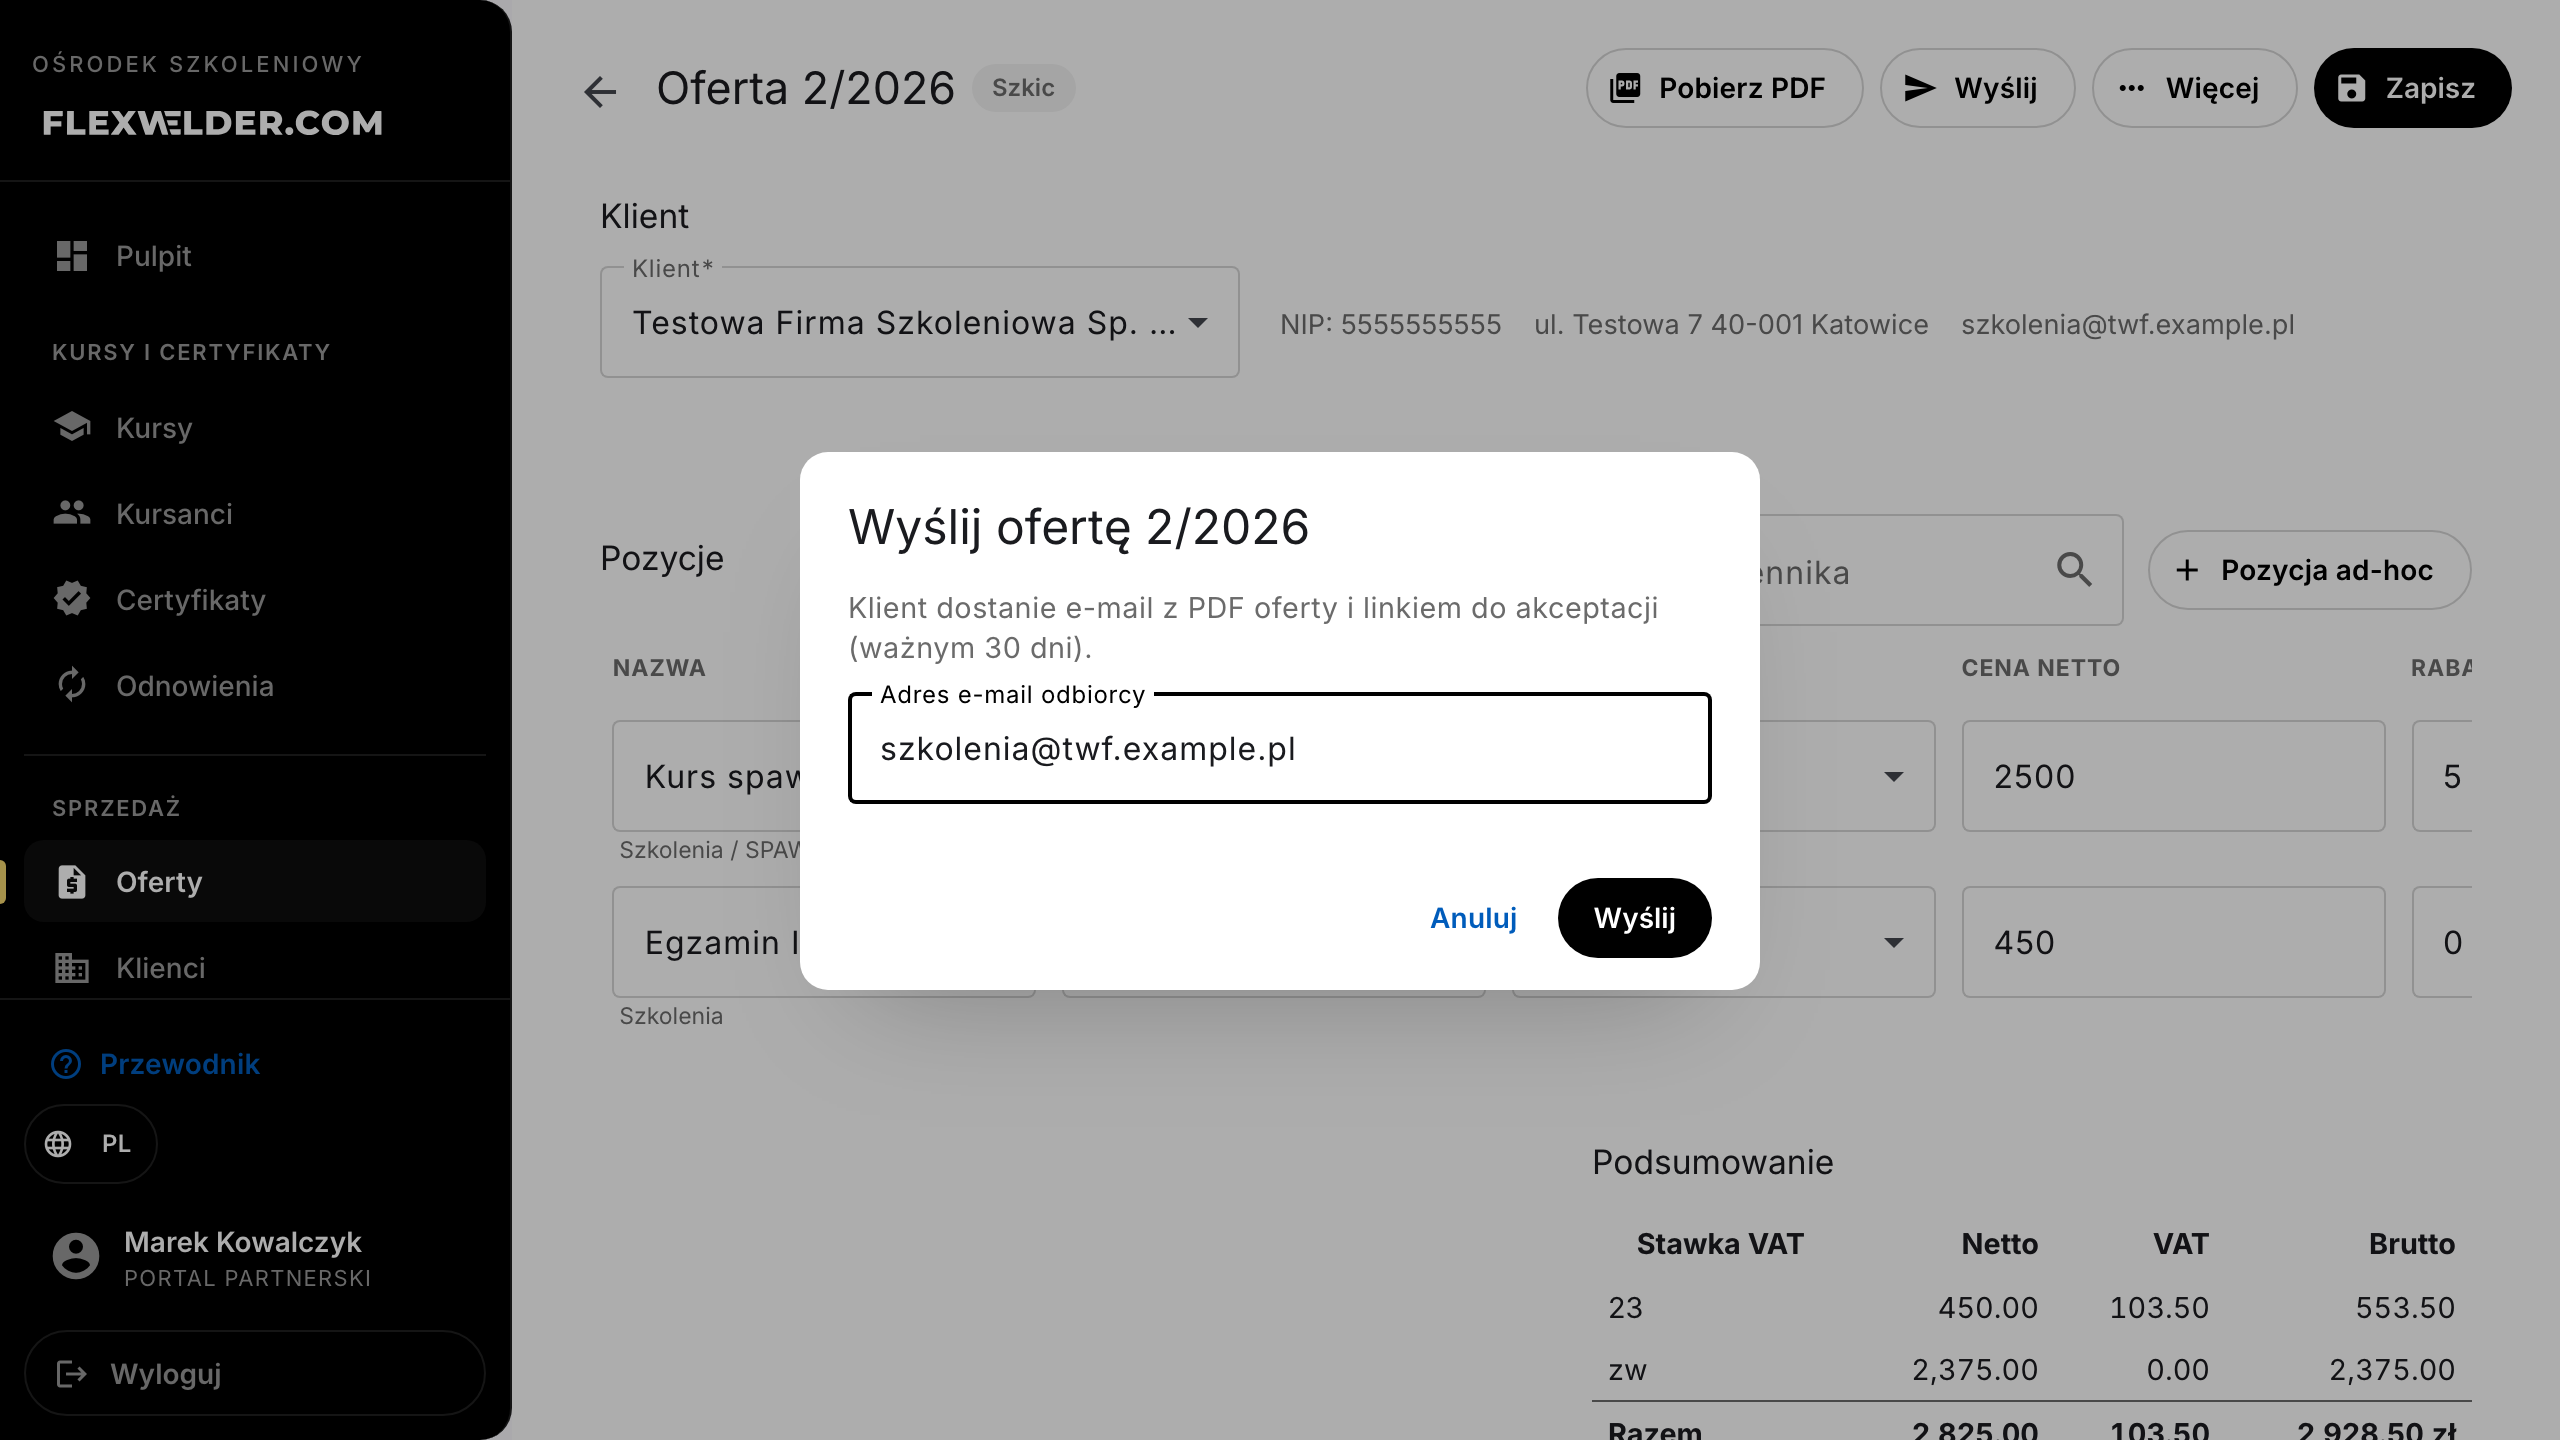The width and height of the screenshot is (2560, 1440).
Task: Click the Adres e-mail odbiorcy field
Action: point(1280,748)
